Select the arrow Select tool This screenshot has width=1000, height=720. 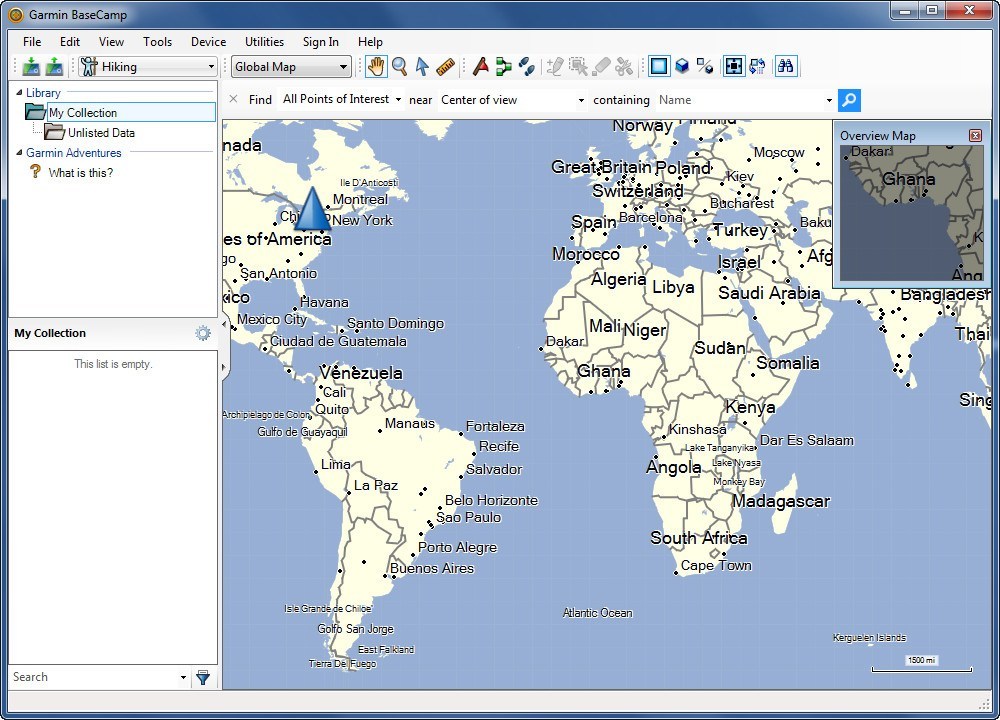coord(422,66)
